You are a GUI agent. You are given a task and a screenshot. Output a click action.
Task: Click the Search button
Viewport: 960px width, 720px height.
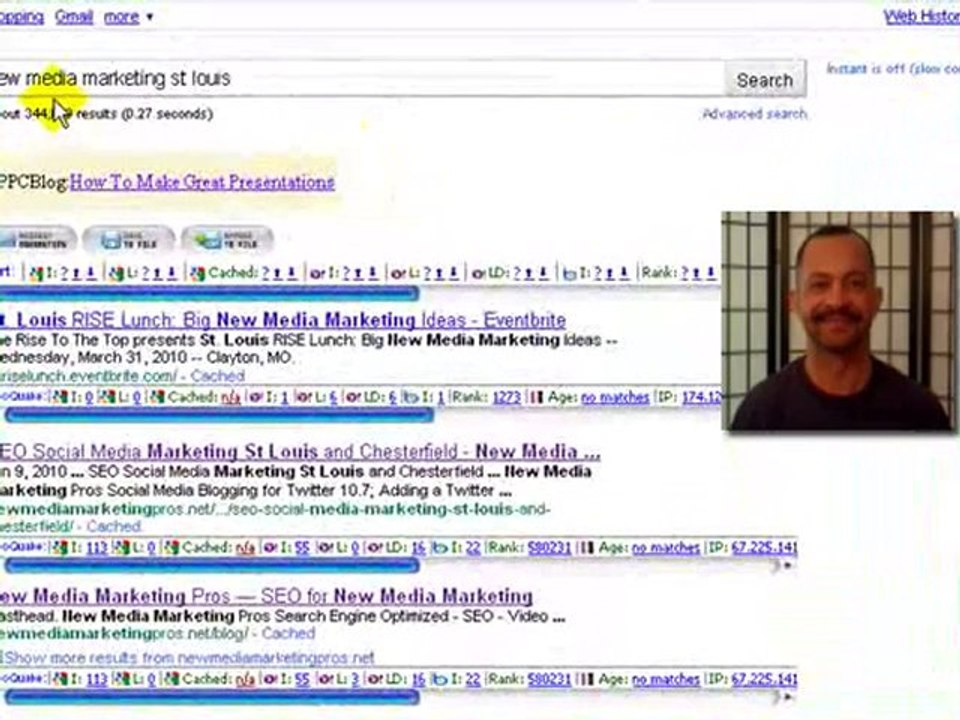tap(765, 80)
